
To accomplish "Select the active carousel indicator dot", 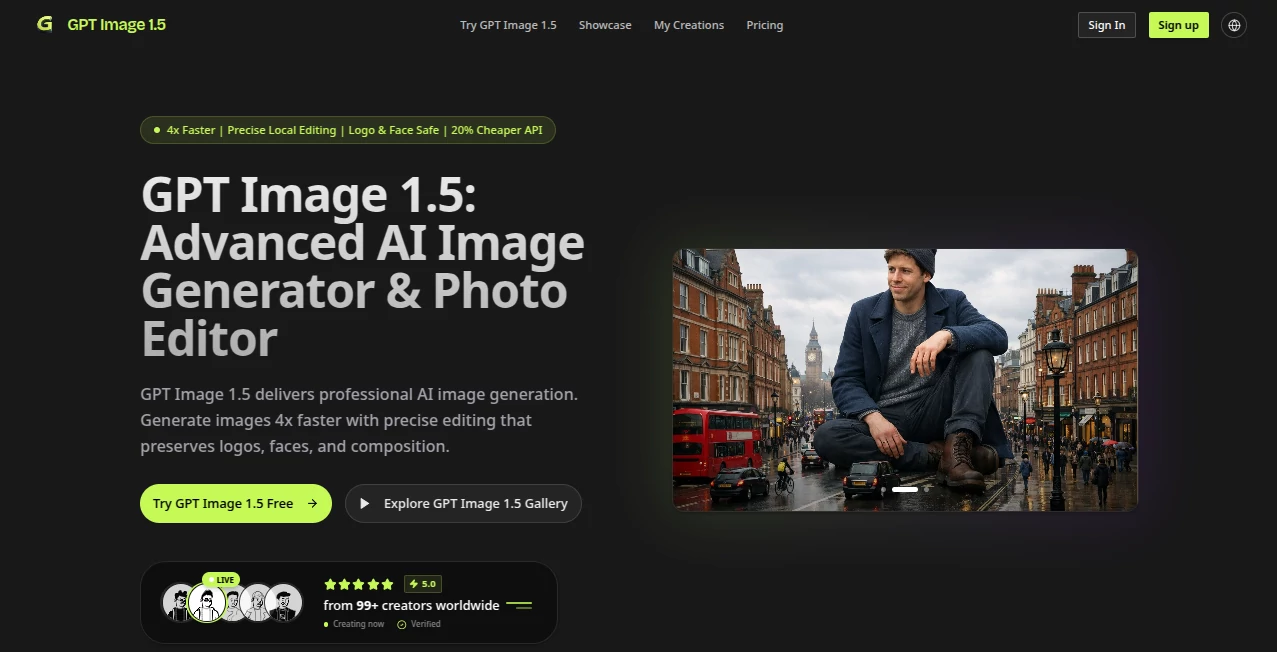I will pyautogui.click(x=905, y=489).
